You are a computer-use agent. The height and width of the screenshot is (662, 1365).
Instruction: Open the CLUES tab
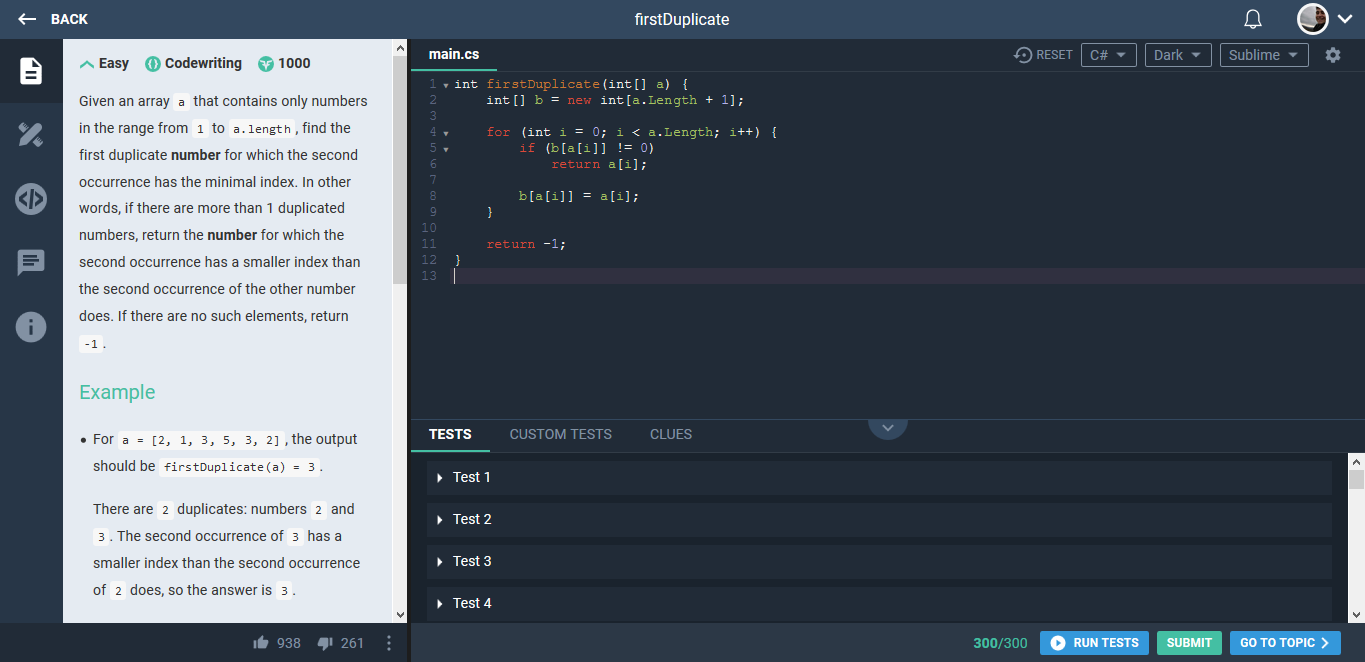point(670,434)
